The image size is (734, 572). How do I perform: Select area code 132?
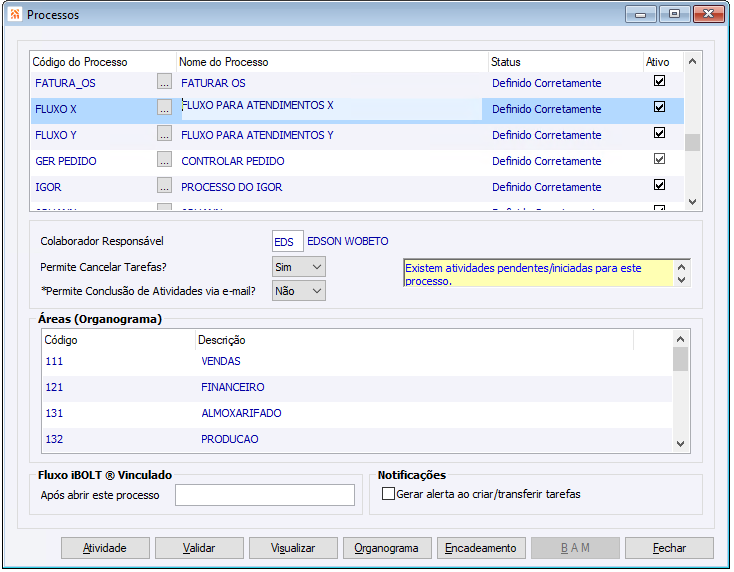coord(54,439)
